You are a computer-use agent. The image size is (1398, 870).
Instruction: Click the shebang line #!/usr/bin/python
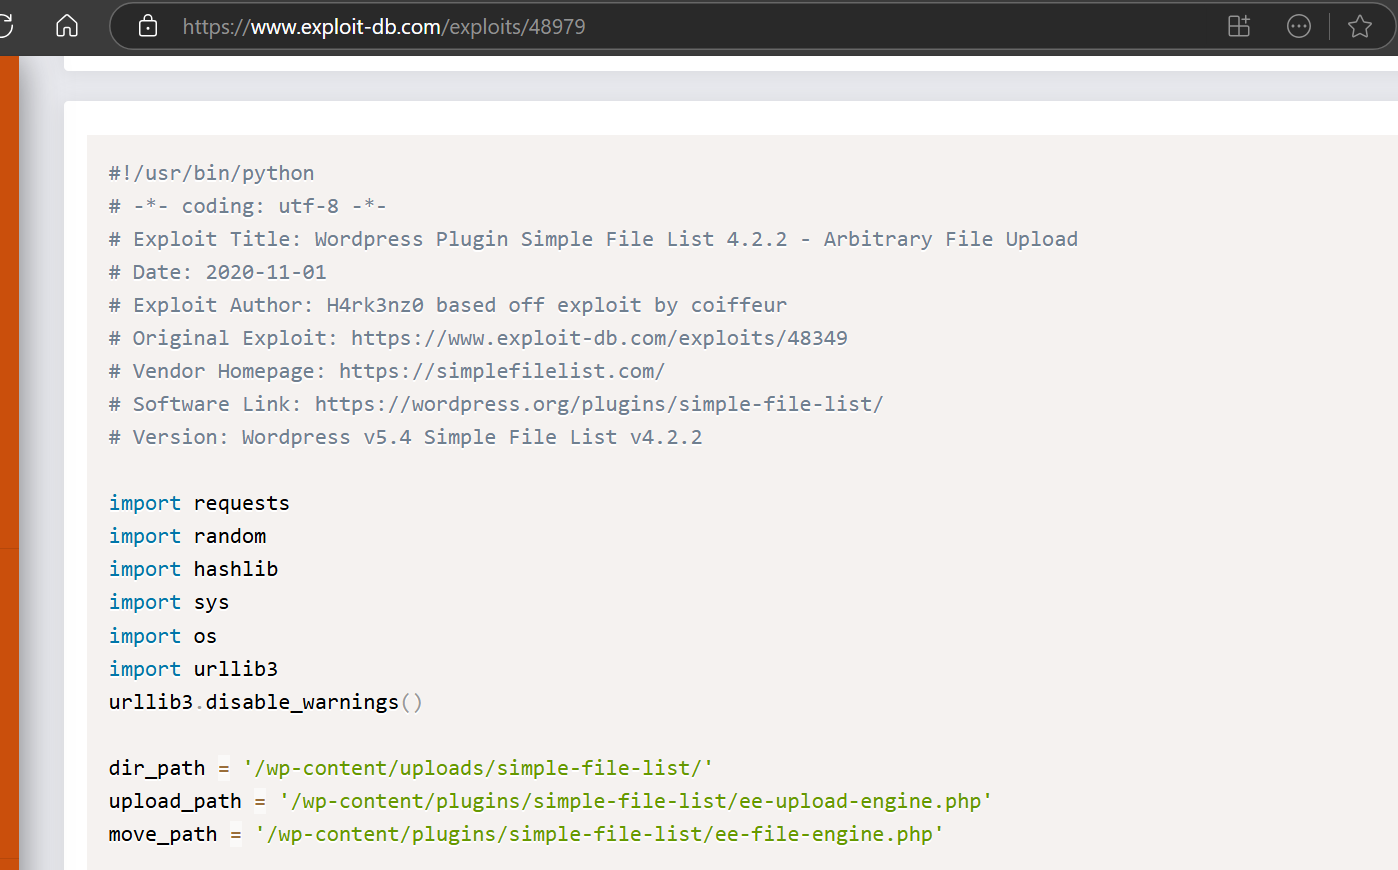pos(212,173)
